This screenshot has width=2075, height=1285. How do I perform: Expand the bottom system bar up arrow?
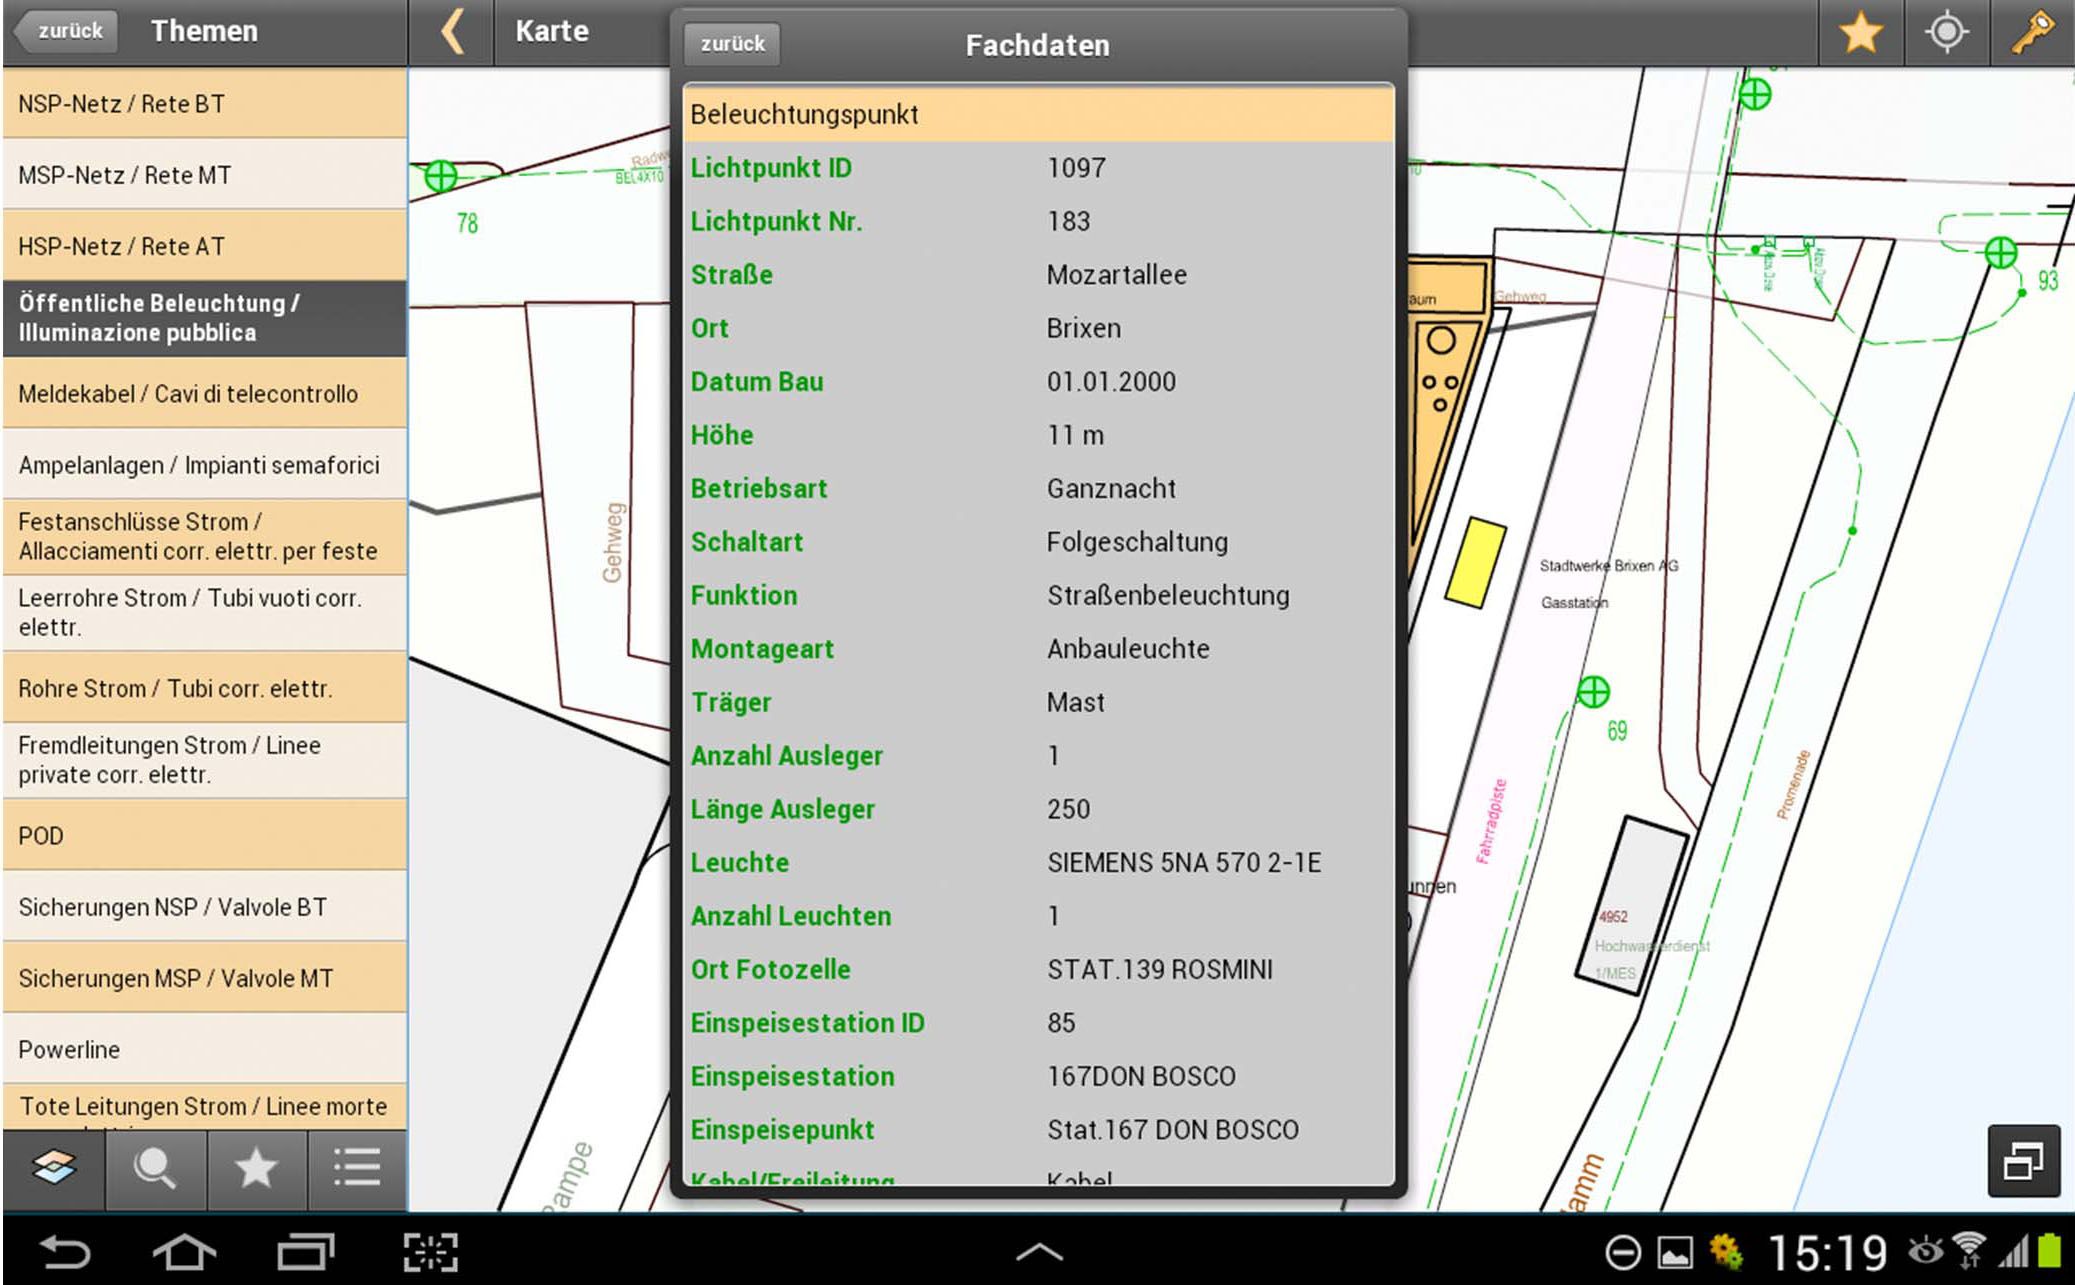click(x=1039, y=1252)
